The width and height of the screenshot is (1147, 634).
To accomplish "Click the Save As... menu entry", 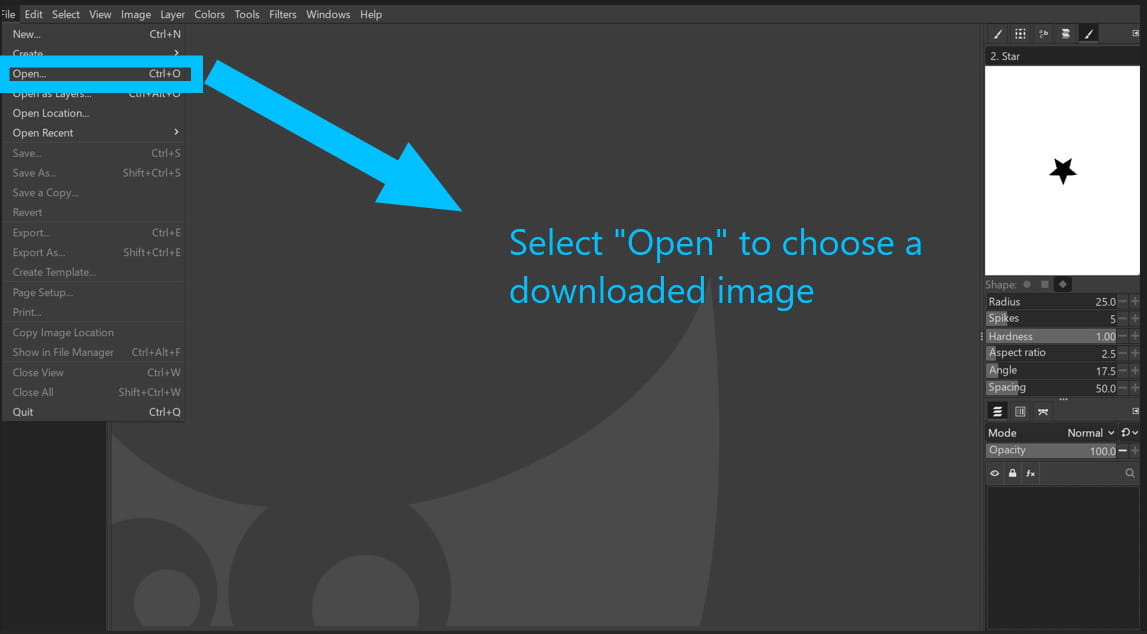I will (x=95, y=173).
